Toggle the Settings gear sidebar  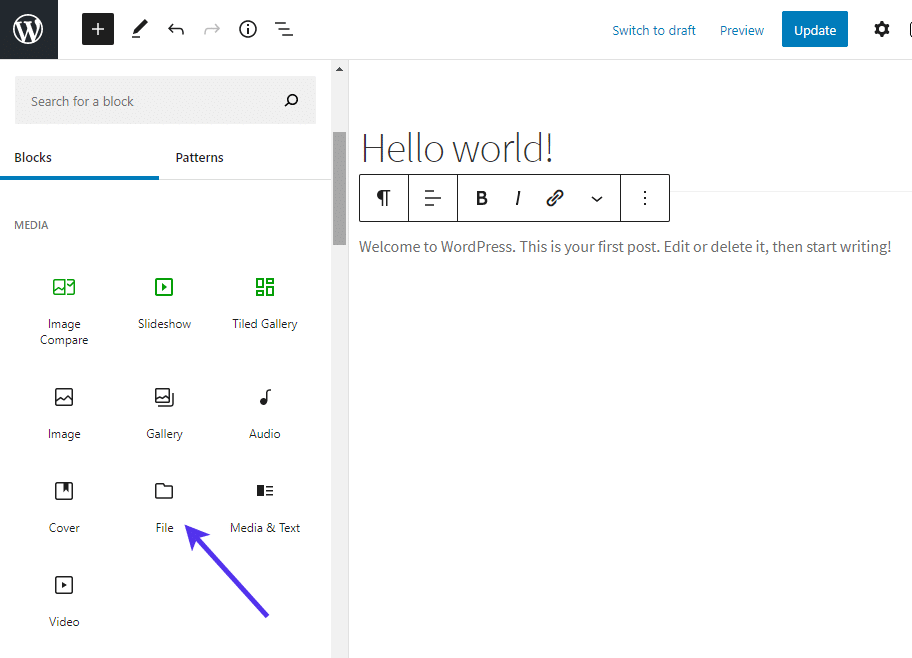coord(881,29)
